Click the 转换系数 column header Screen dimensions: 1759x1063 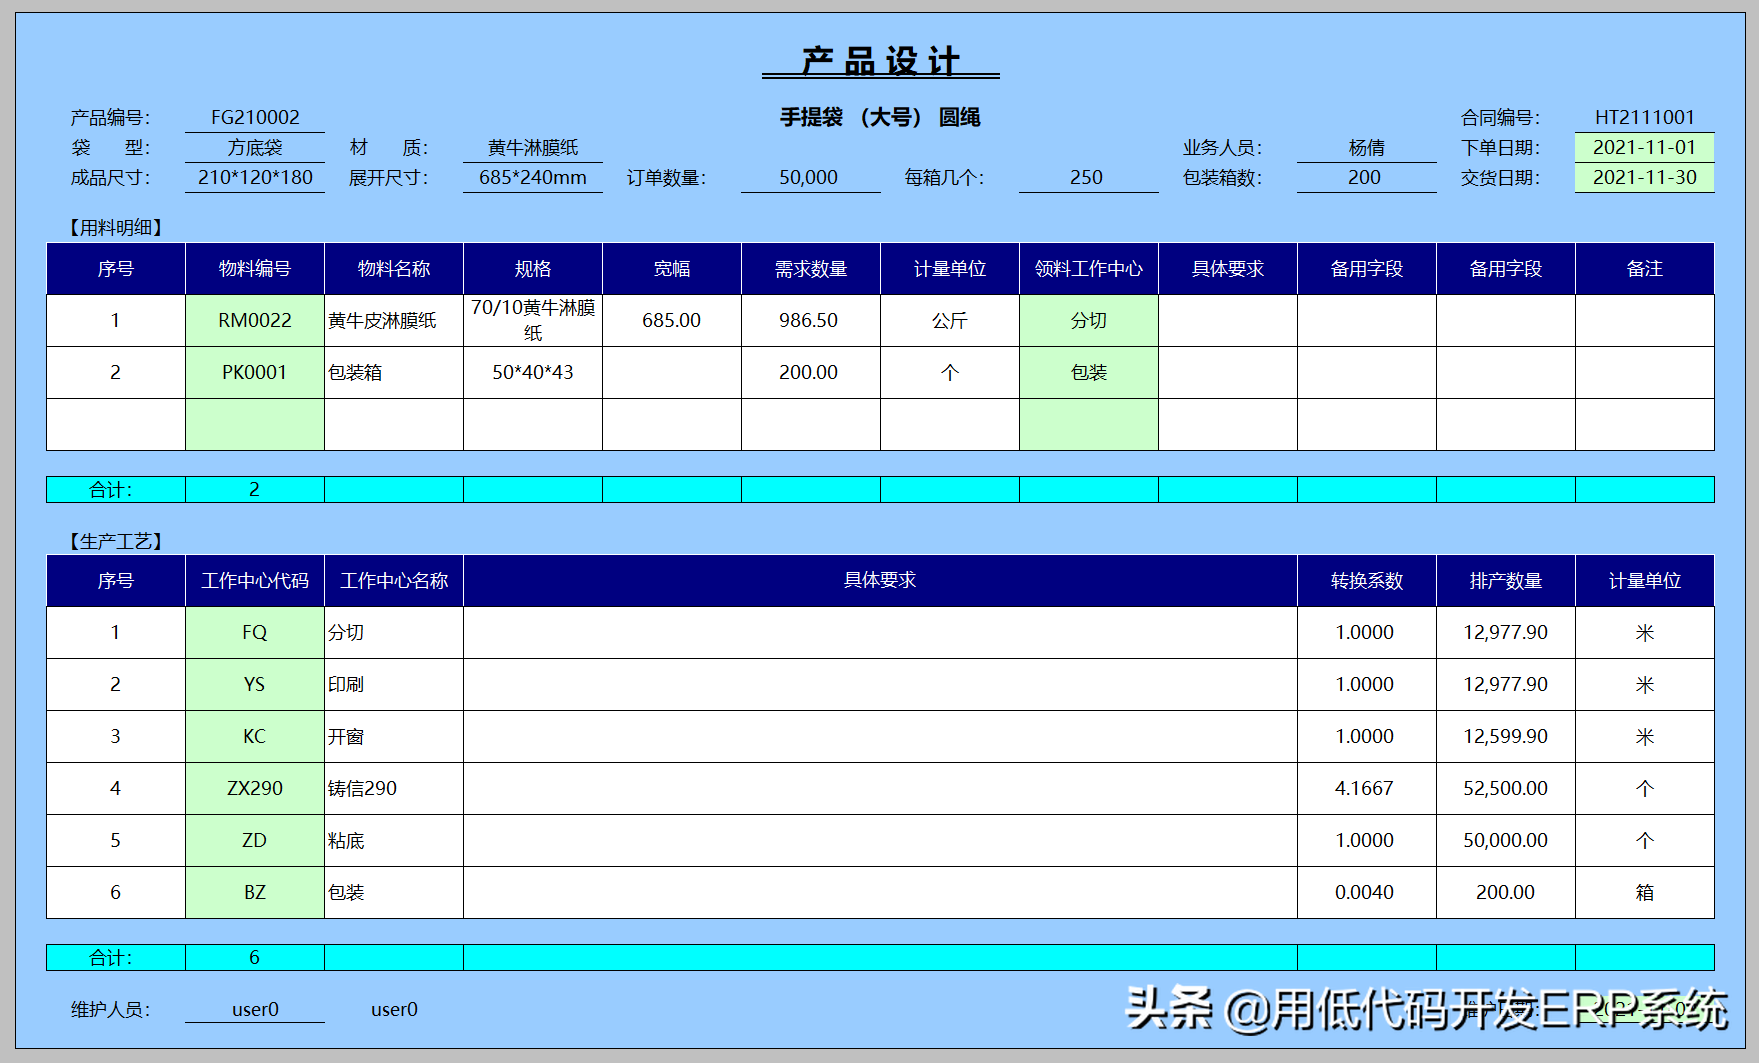point(1367,581)
